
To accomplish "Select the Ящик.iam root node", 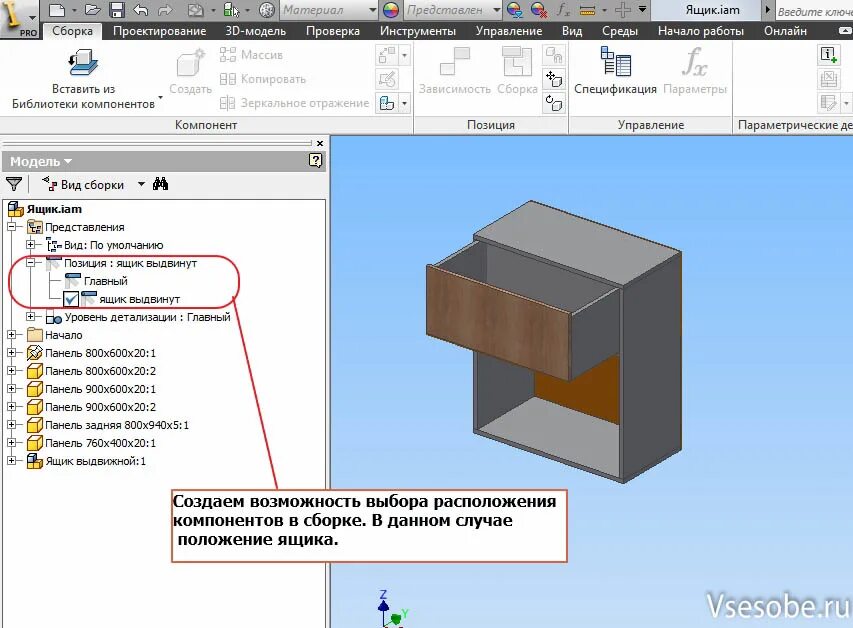I will [54, 209].
